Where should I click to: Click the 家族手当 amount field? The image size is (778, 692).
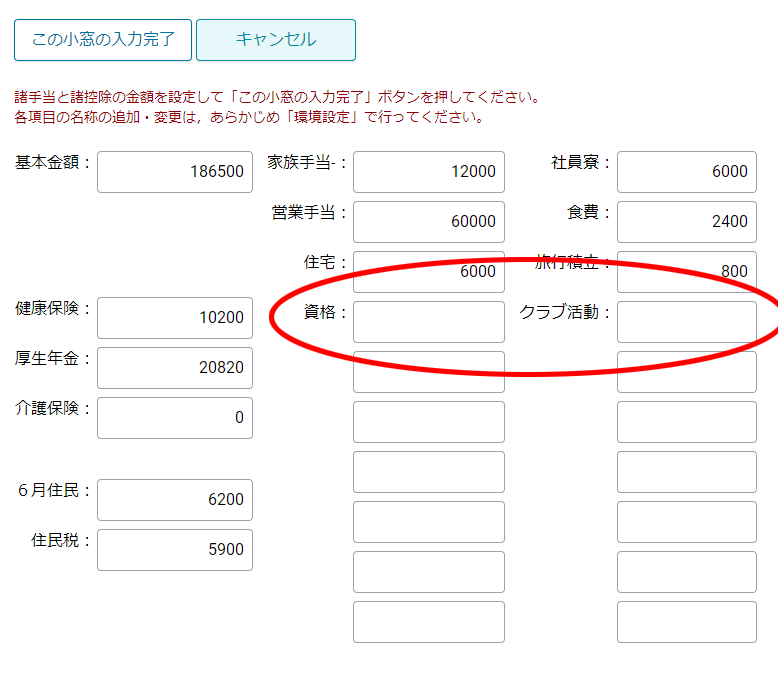coord(428,171)
